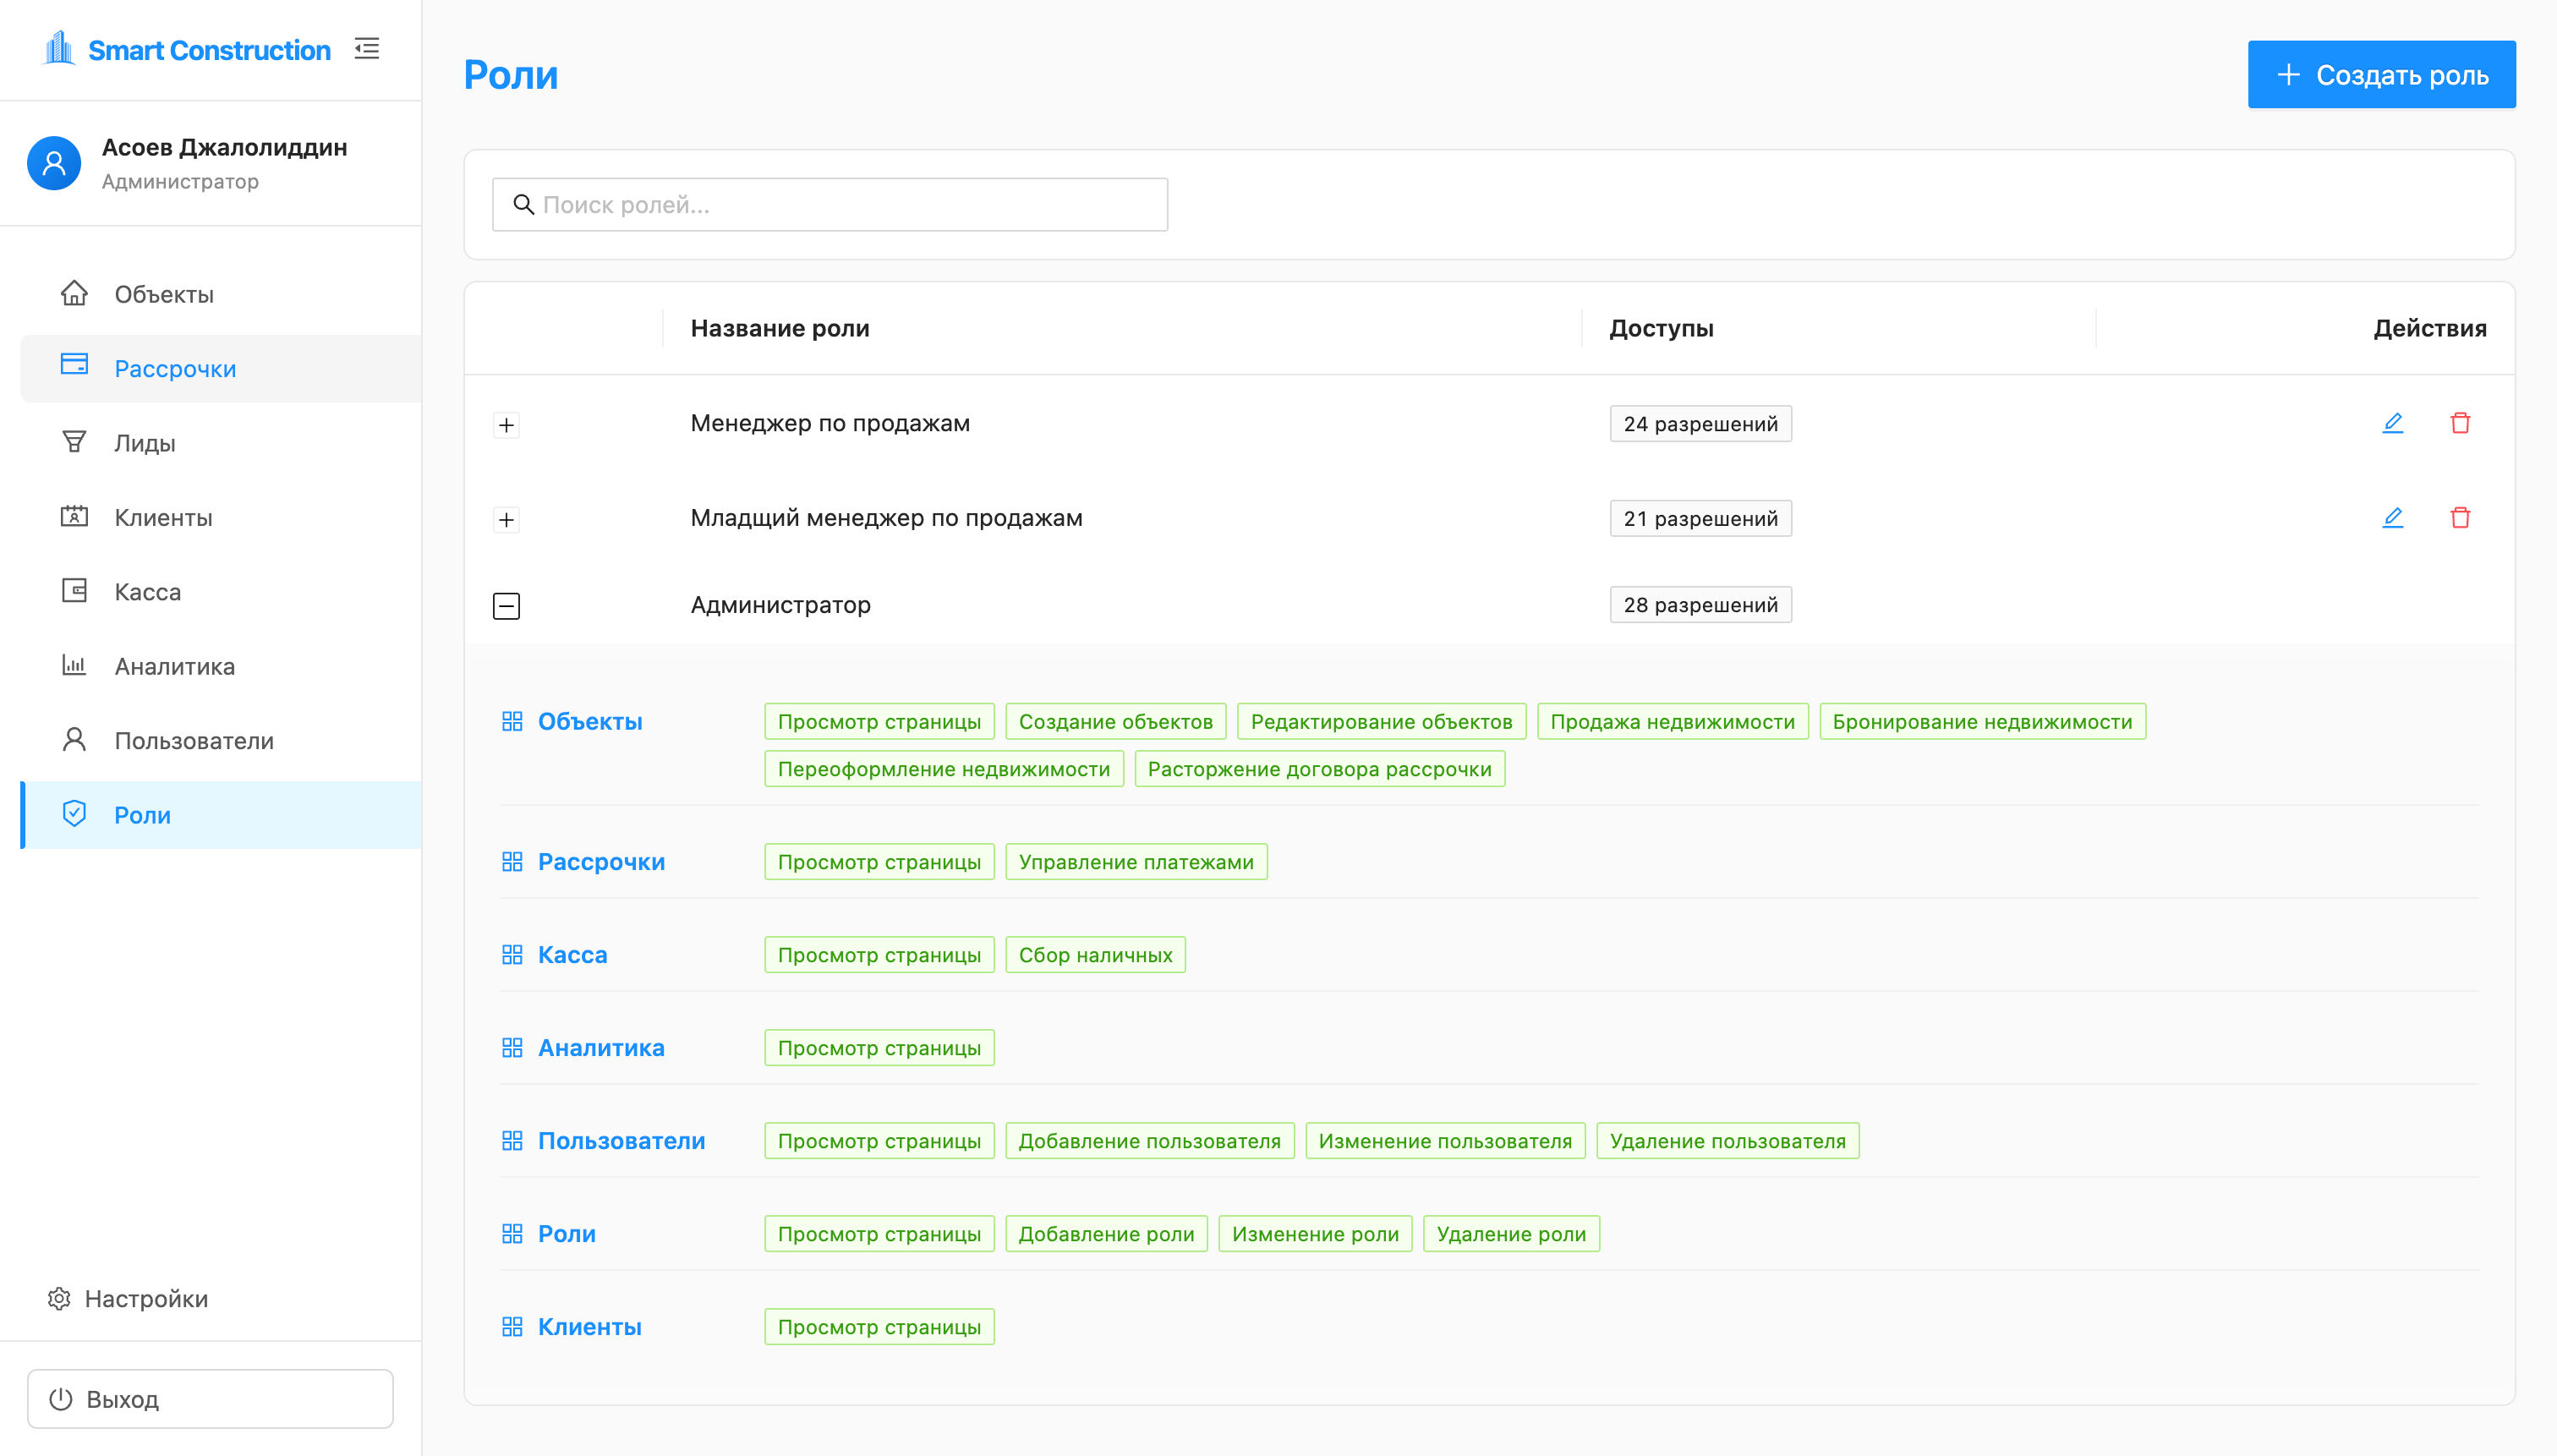Click the Роли shield icon in the sidebar

coord(74,813)
